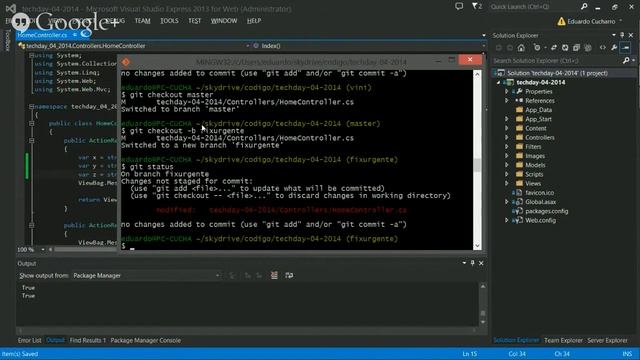Open the TOOLS menu
This screenshot has width=640, height=360.
(169, 21)
